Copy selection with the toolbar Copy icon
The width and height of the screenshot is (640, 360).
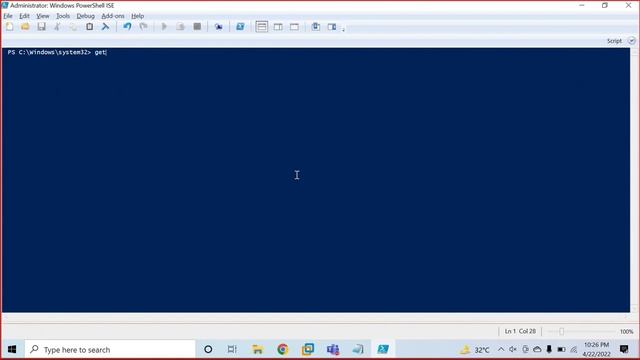click(x=73, y=27)
